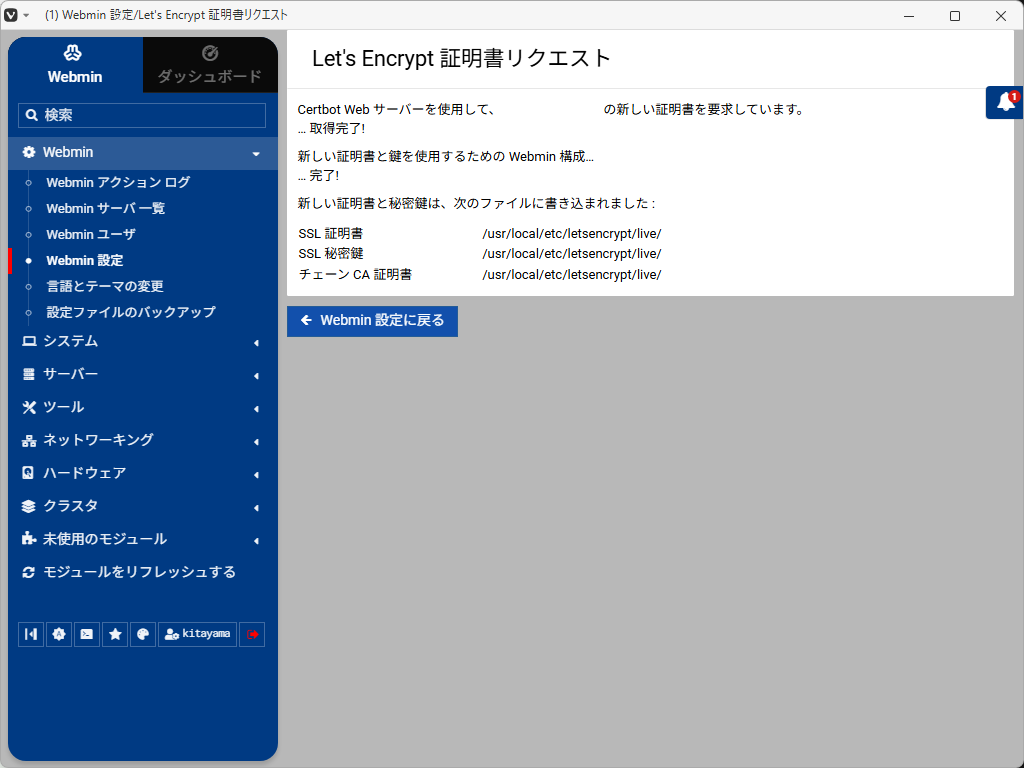This screenshot has width=1024, height=768.
Task: Switch to ダッシュボード tab
Action: click(x=210, y=65)
